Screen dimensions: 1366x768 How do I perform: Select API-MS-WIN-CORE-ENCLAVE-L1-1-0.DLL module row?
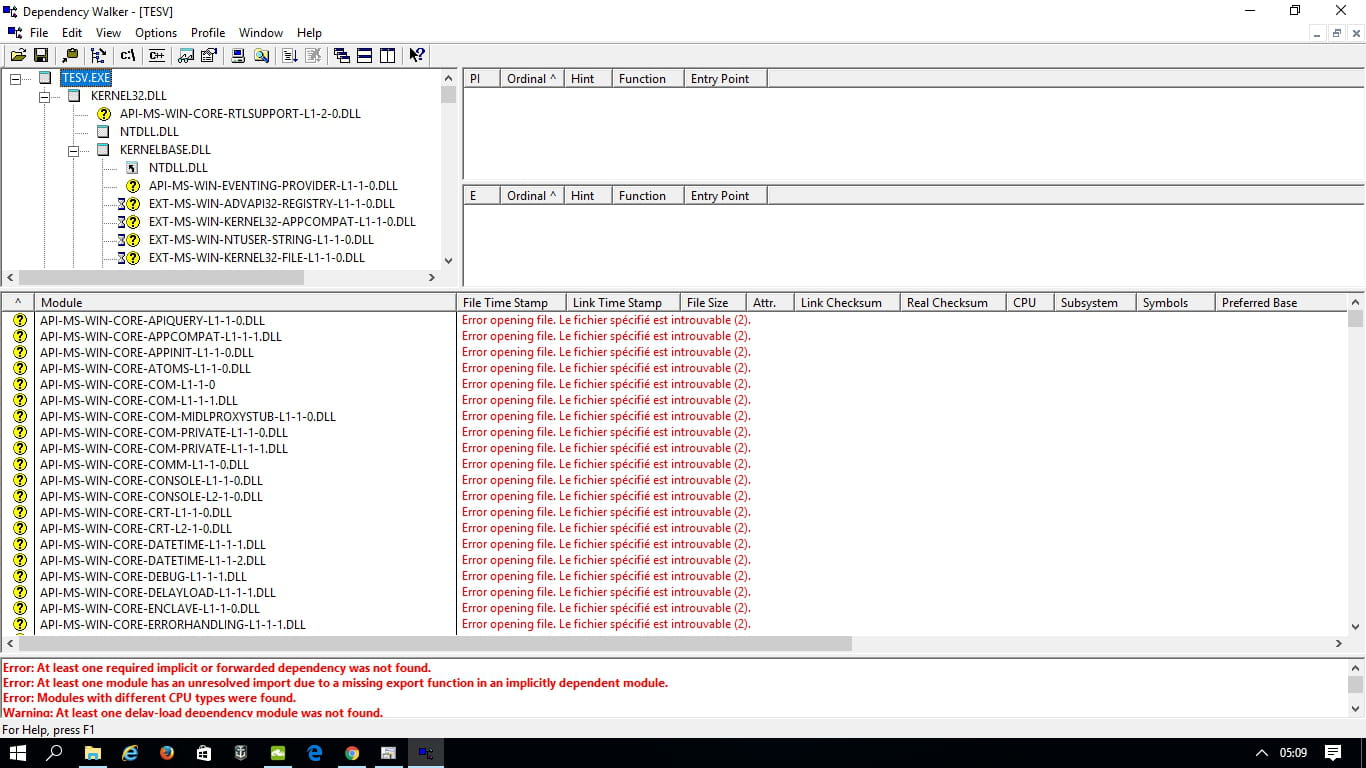click(x=149, y=609)
